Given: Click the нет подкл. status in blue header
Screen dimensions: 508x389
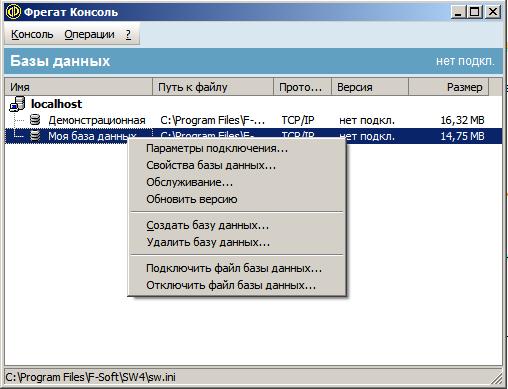Looking at the screenshot, I should 465,61.
